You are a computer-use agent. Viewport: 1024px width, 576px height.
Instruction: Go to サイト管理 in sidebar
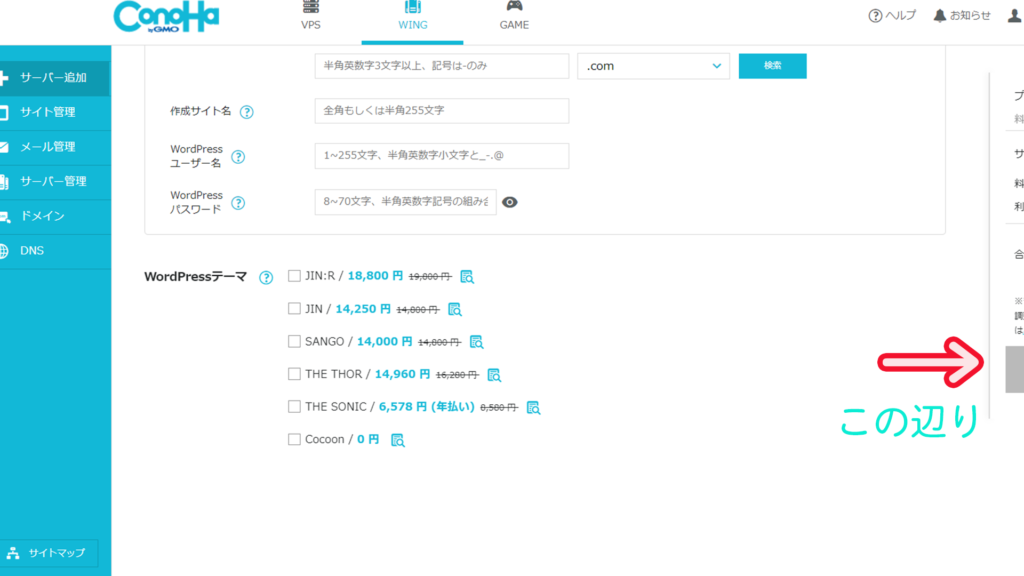55,112
